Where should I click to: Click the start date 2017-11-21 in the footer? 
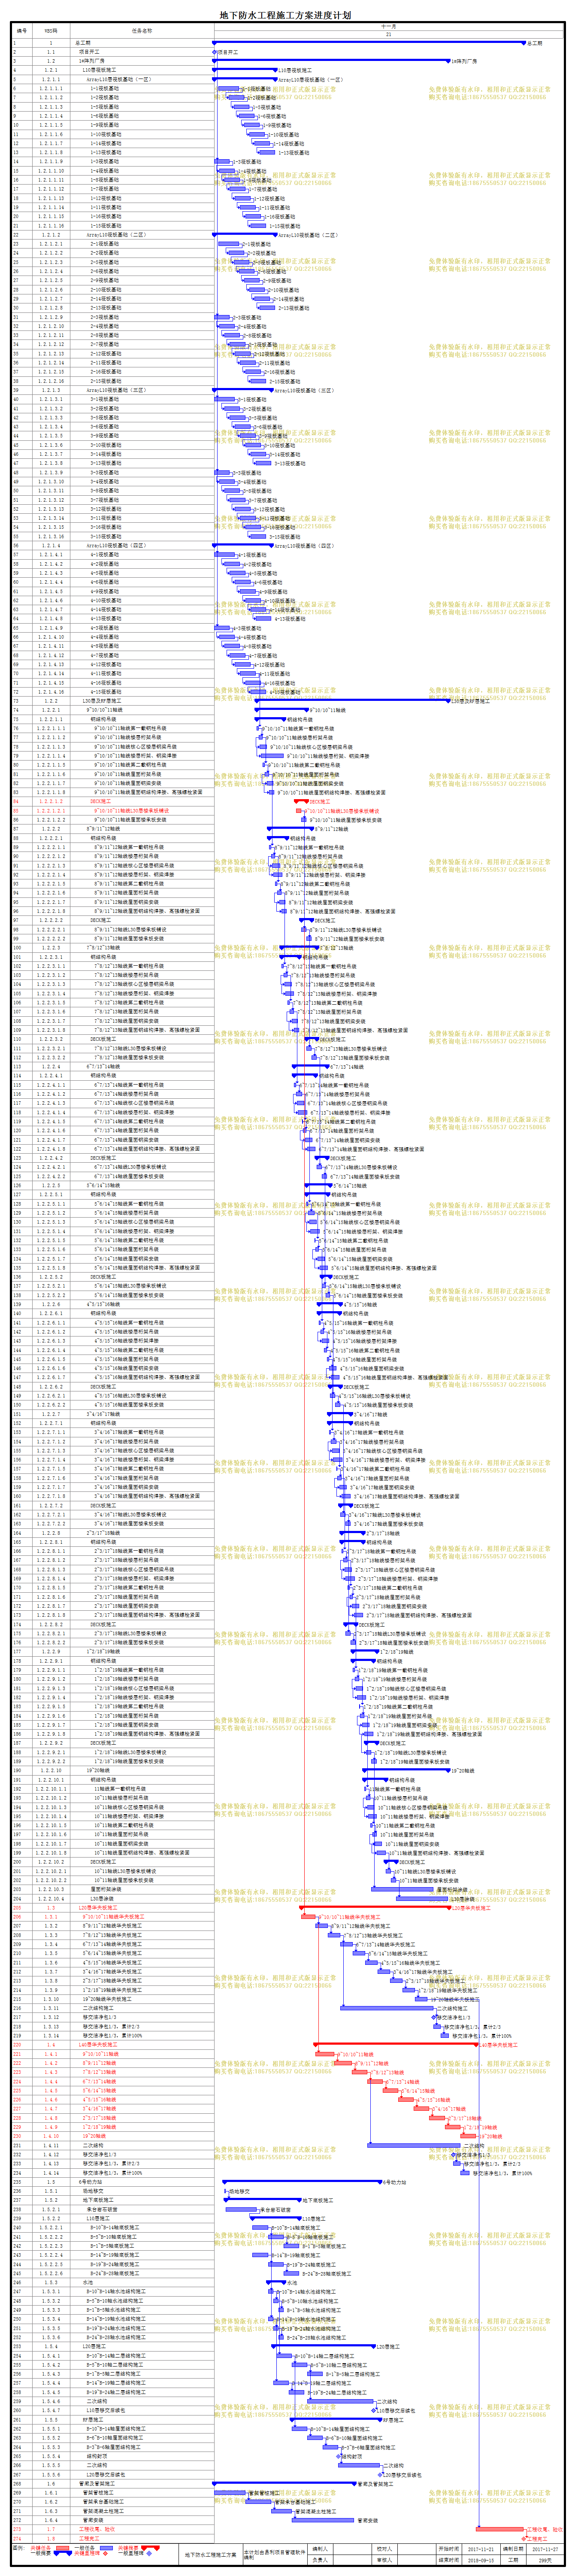coord(481,2549)
